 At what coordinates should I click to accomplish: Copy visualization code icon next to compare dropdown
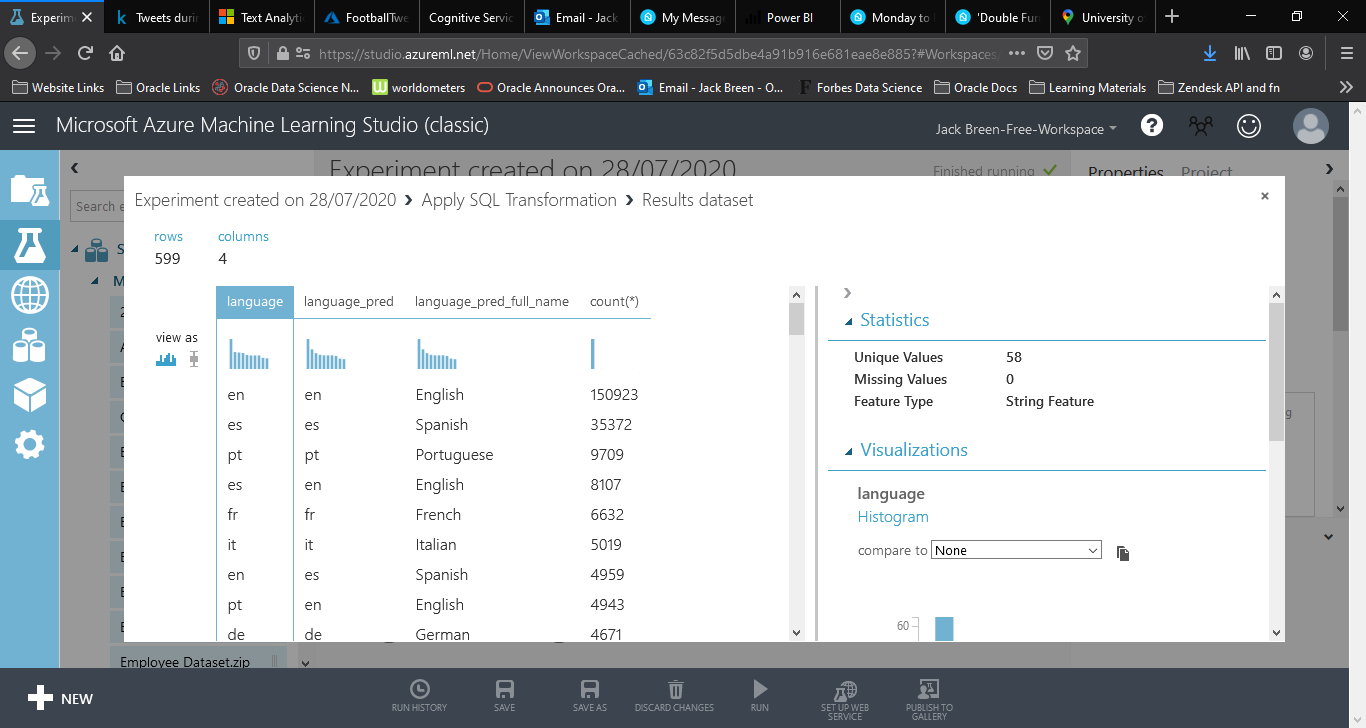1123,553
